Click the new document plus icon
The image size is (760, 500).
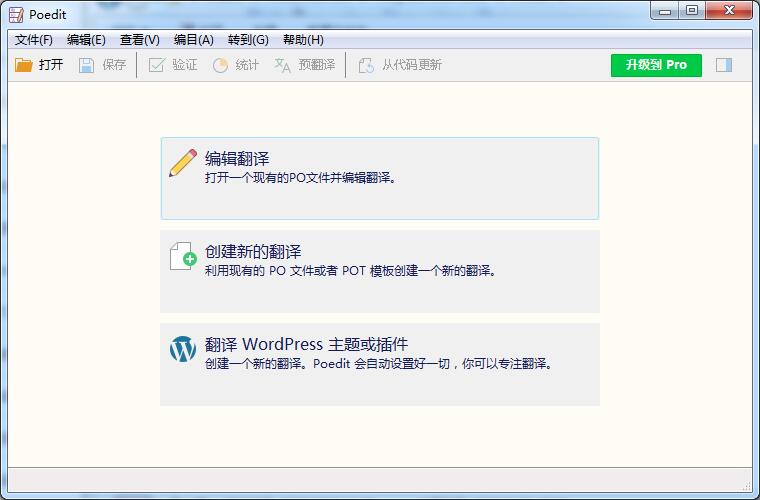coord(183,256)
